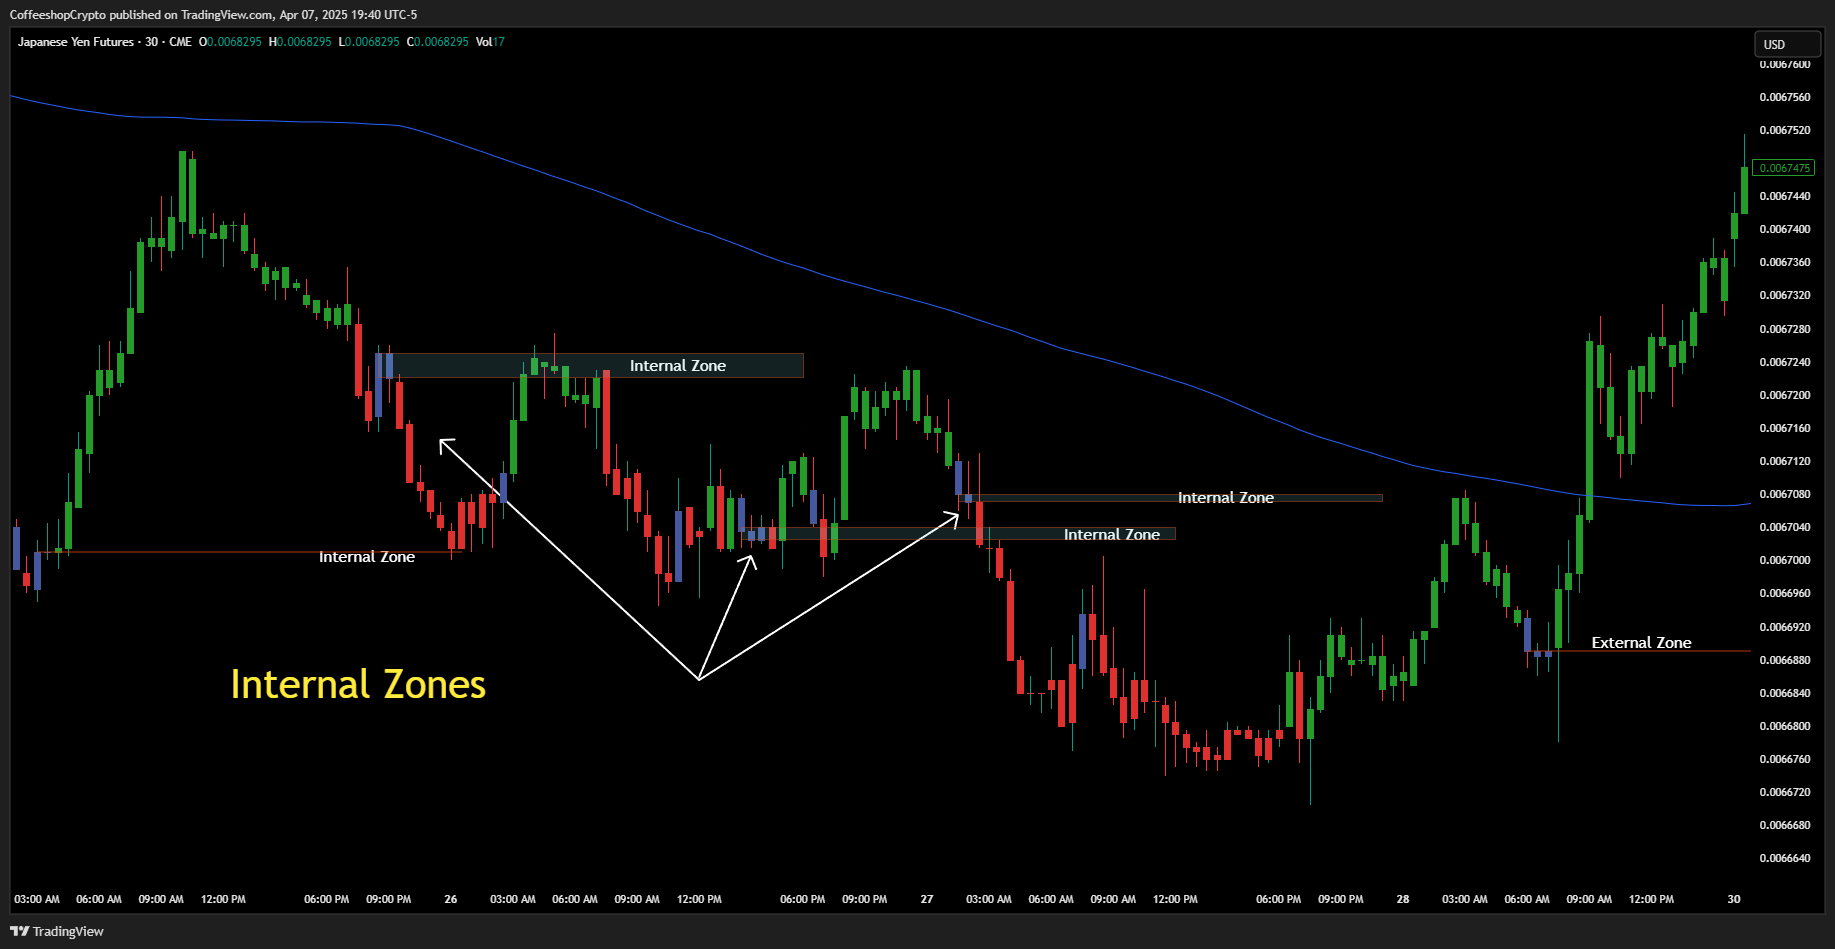Click the 0.0066680 price axis label
The height and width of the screenshot is (949, 1835).
pos(1785,825)
